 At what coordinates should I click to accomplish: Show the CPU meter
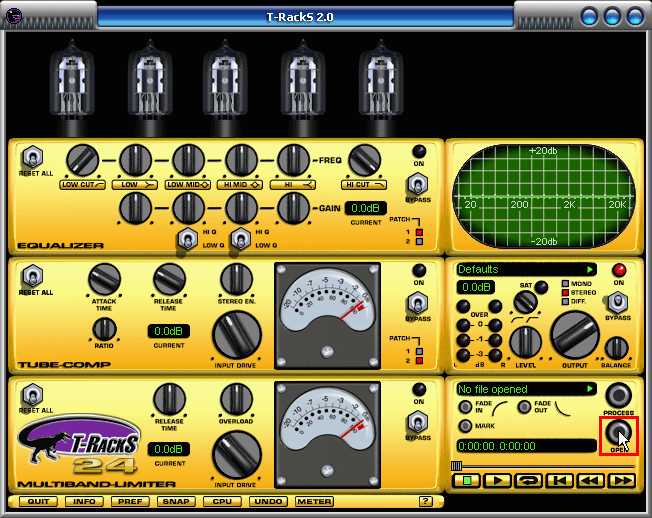click(222, 501)
